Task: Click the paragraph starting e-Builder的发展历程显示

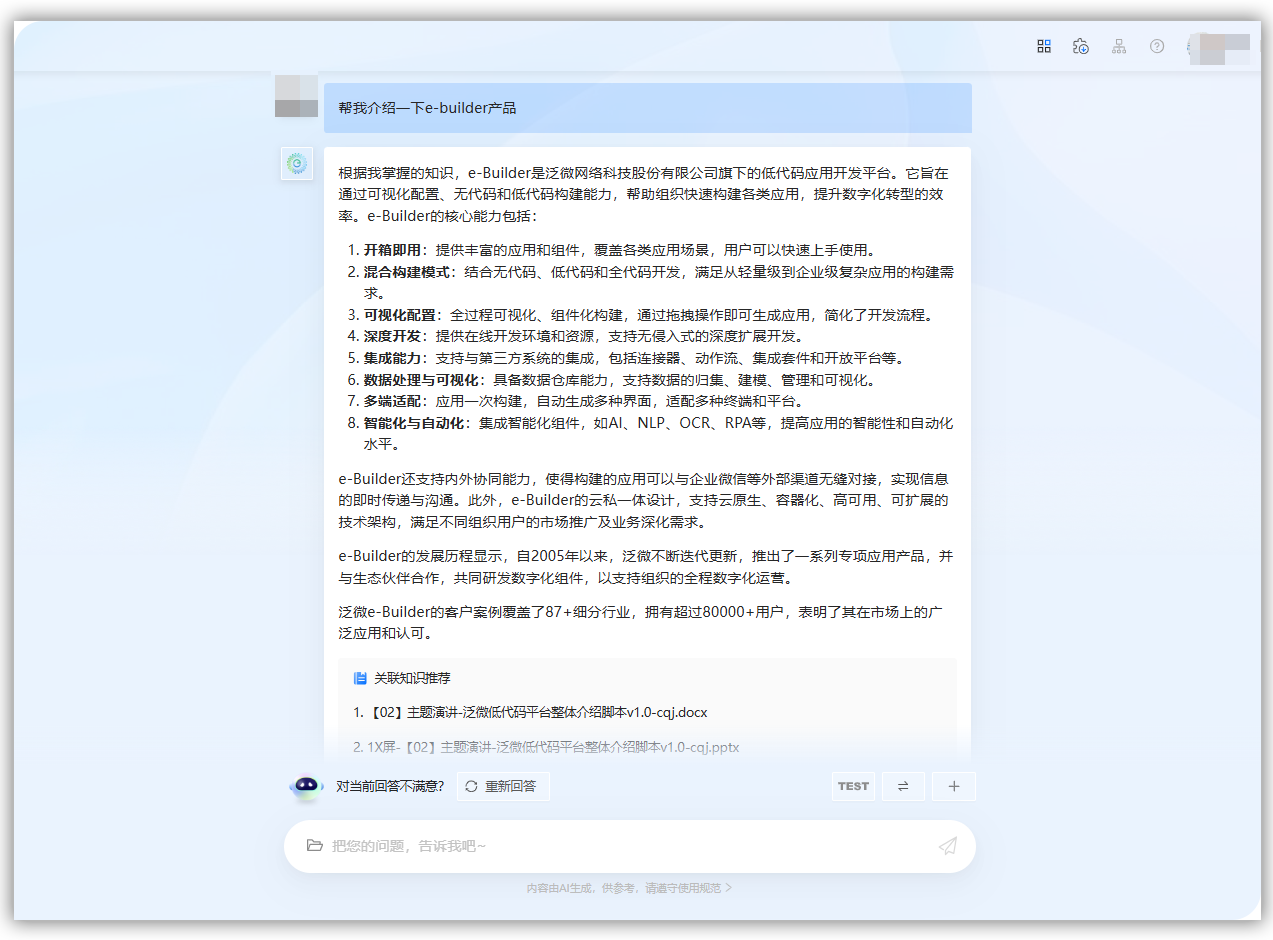Action: (646, 567)
